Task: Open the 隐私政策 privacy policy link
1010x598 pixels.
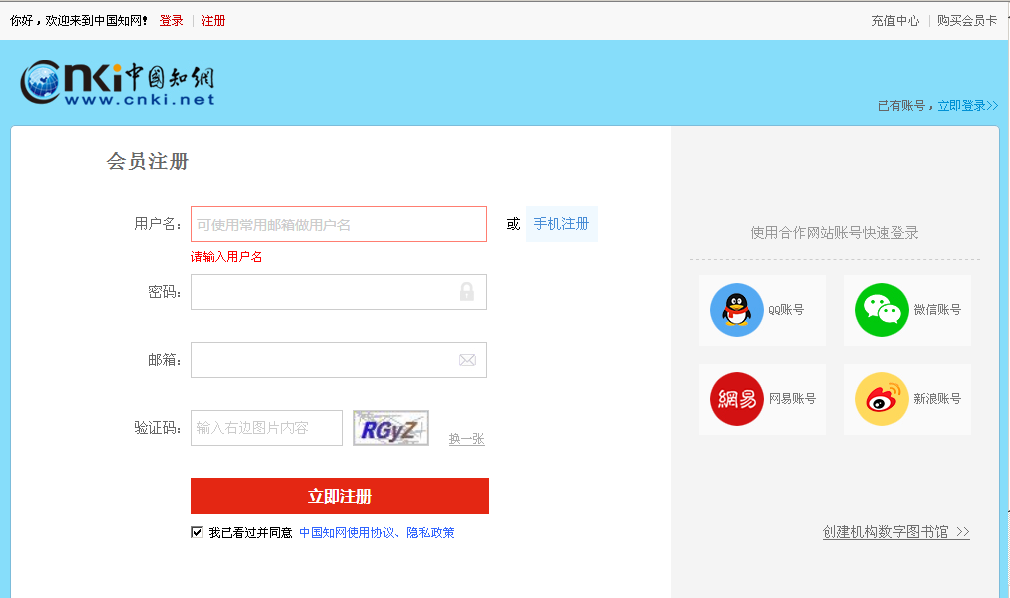Action: (430, 533)
